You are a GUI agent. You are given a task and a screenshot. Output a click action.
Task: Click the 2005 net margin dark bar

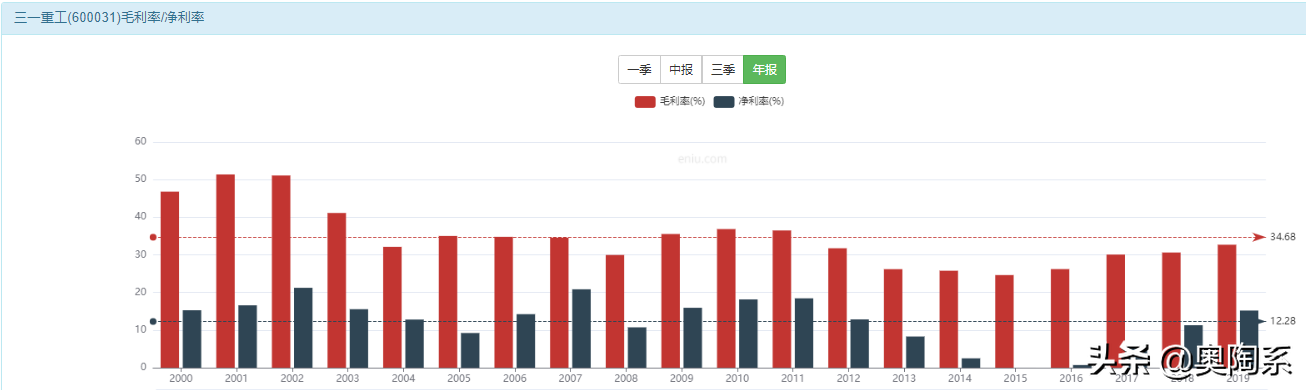(470, 350)
